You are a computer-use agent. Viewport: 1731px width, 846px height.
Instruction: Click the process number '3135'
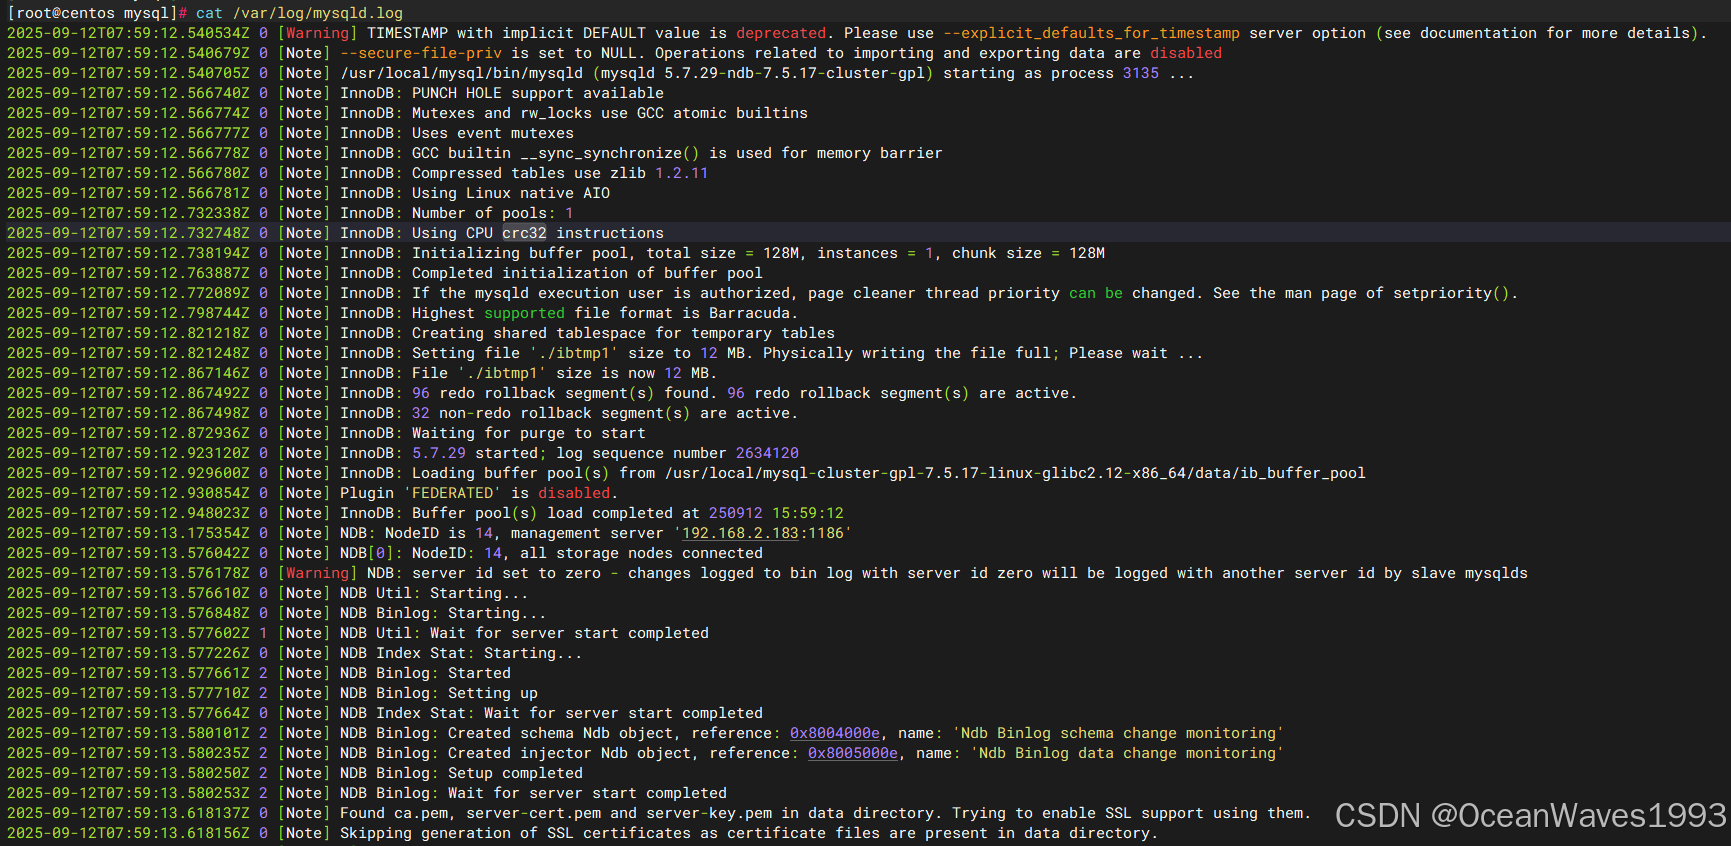pyautogui.click(x=1141, y=73)
